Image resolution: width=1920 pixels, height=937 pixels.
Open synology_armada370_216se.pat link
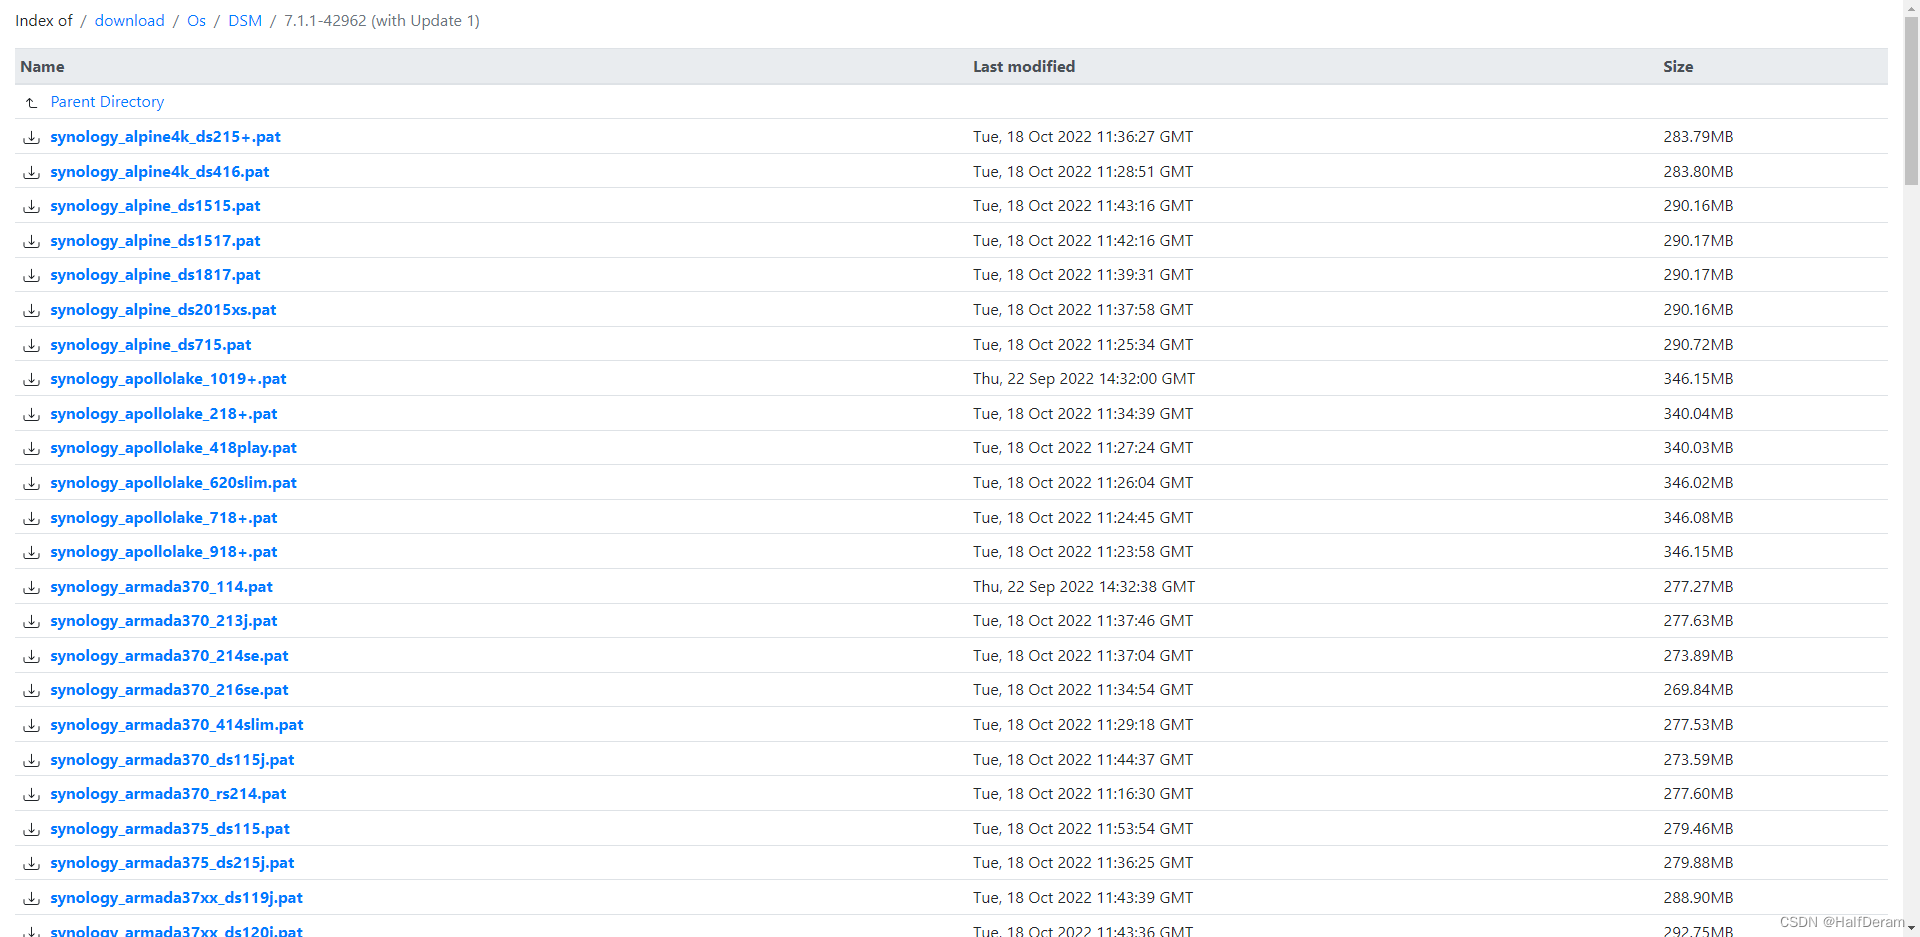tap(170, 690)
